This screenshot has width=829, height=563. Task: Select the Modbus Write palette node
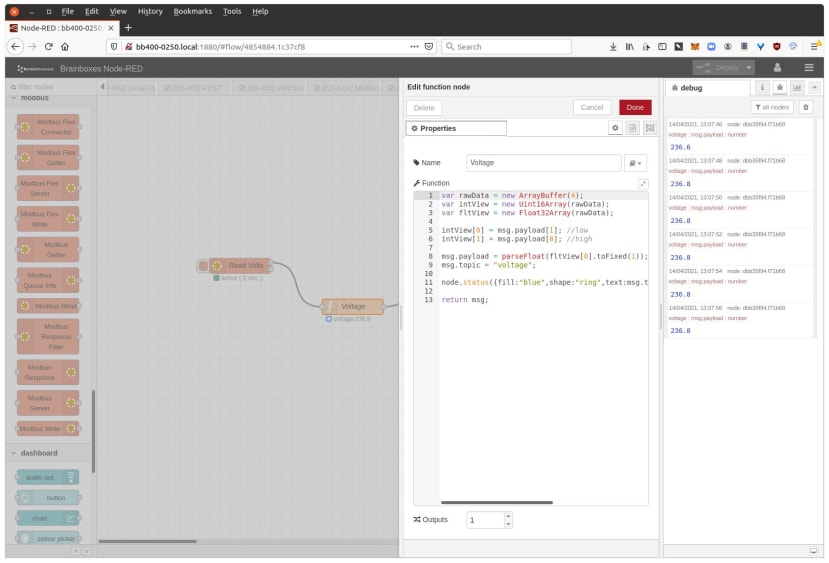click(x=48, y=429)
